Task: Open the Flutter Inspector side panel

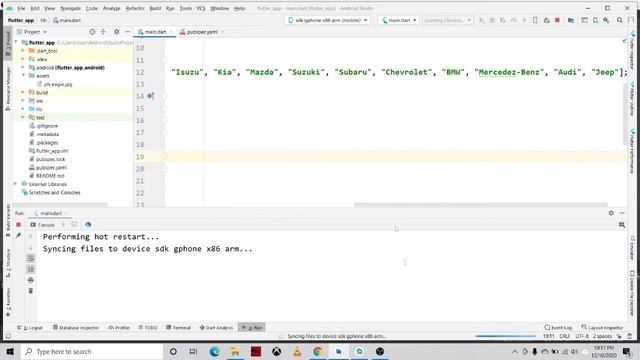Action: tap(632, 50)
